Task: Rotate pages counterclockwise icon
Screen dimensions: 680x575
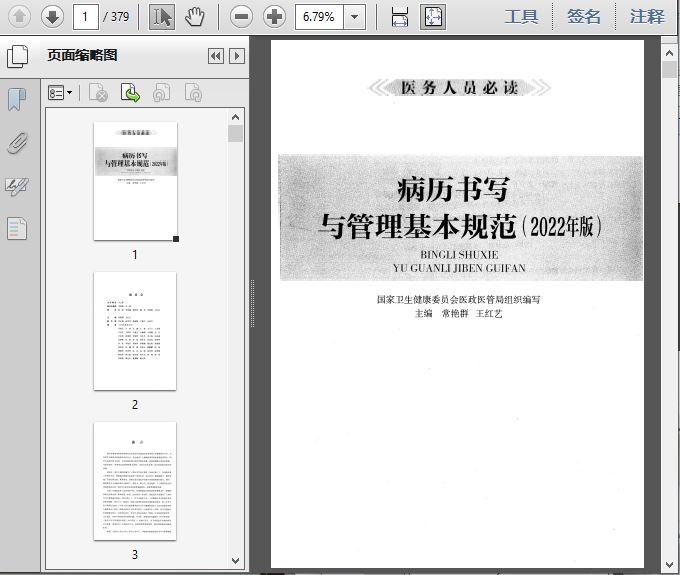Action: [x=162, y=93]
